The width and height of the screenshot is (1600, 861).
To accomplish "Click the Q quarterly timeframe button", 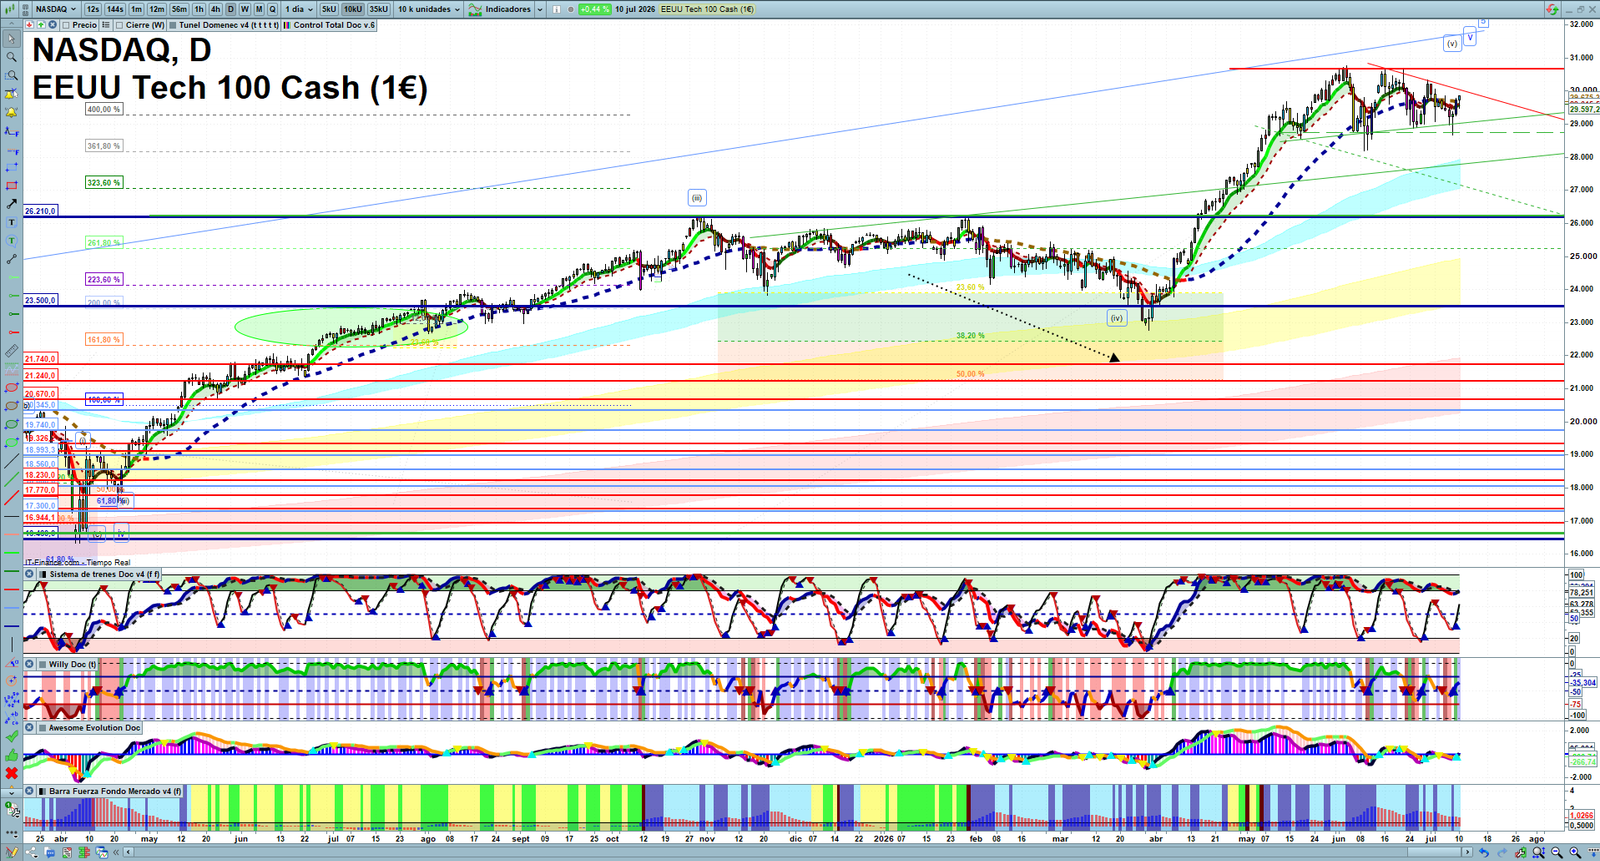I will (272, 9).
